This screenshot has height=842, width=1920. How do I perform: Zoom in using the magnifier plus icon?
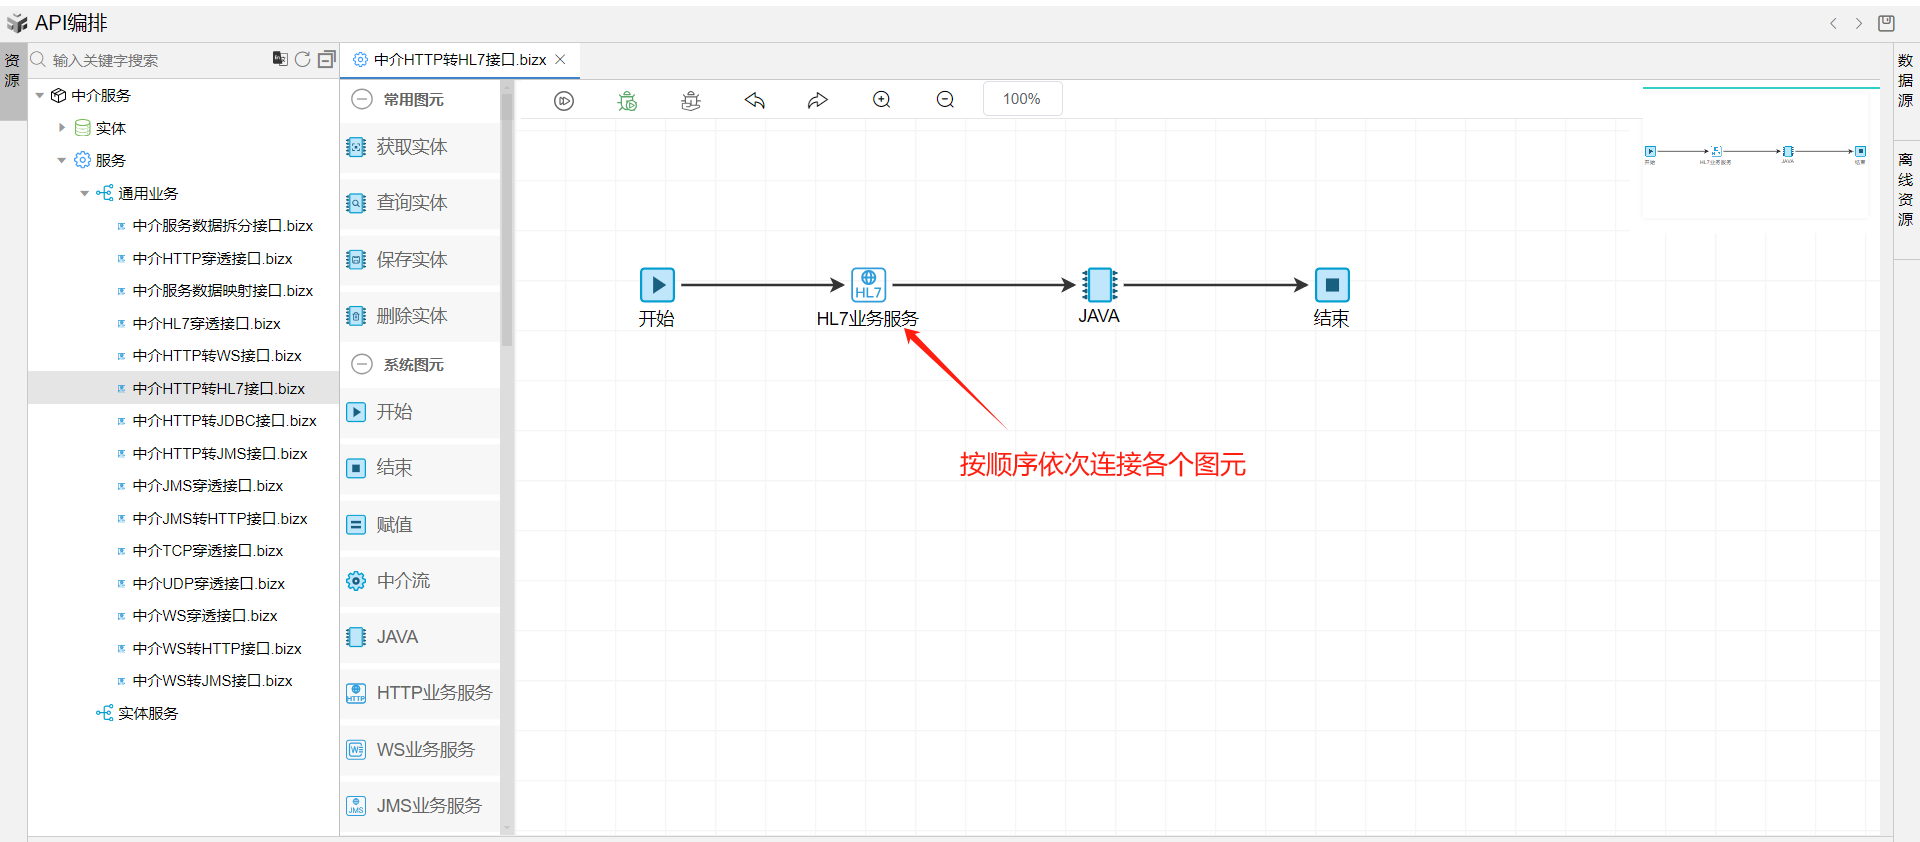click(881, 100)
